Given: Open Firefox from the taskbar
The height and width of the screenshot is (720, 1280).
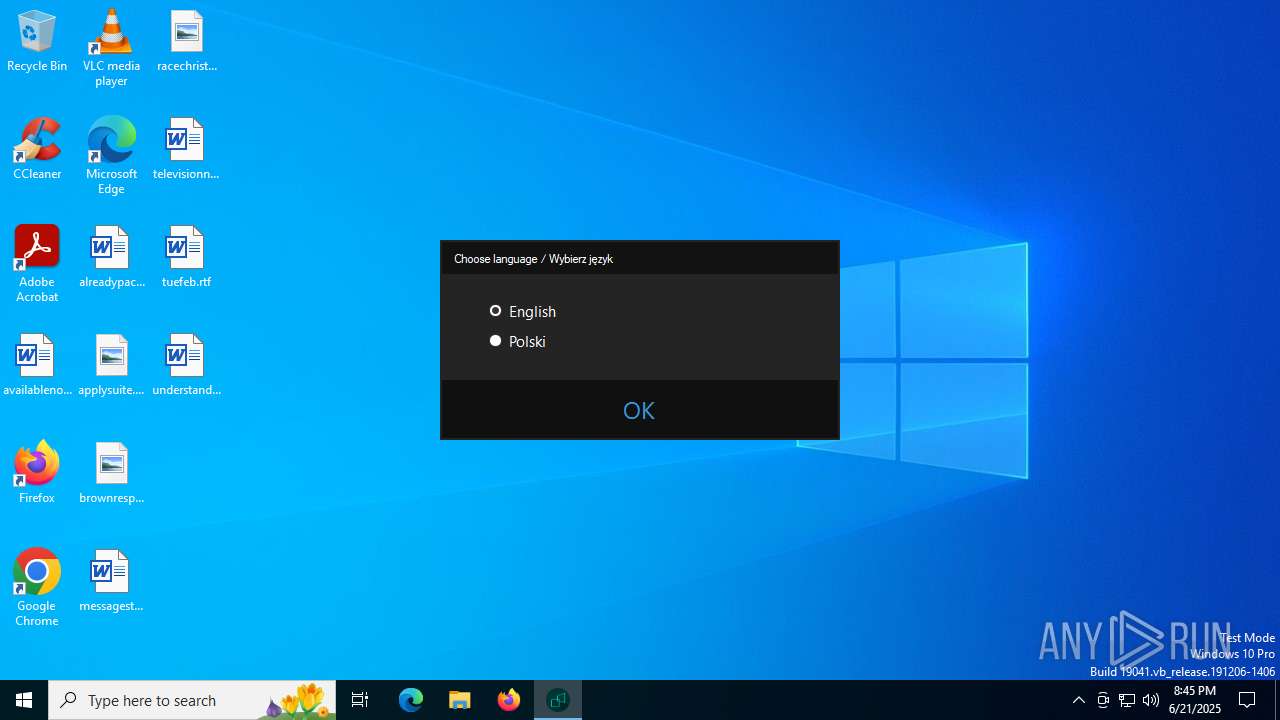Looking at the screenshot, I should 509,700.
